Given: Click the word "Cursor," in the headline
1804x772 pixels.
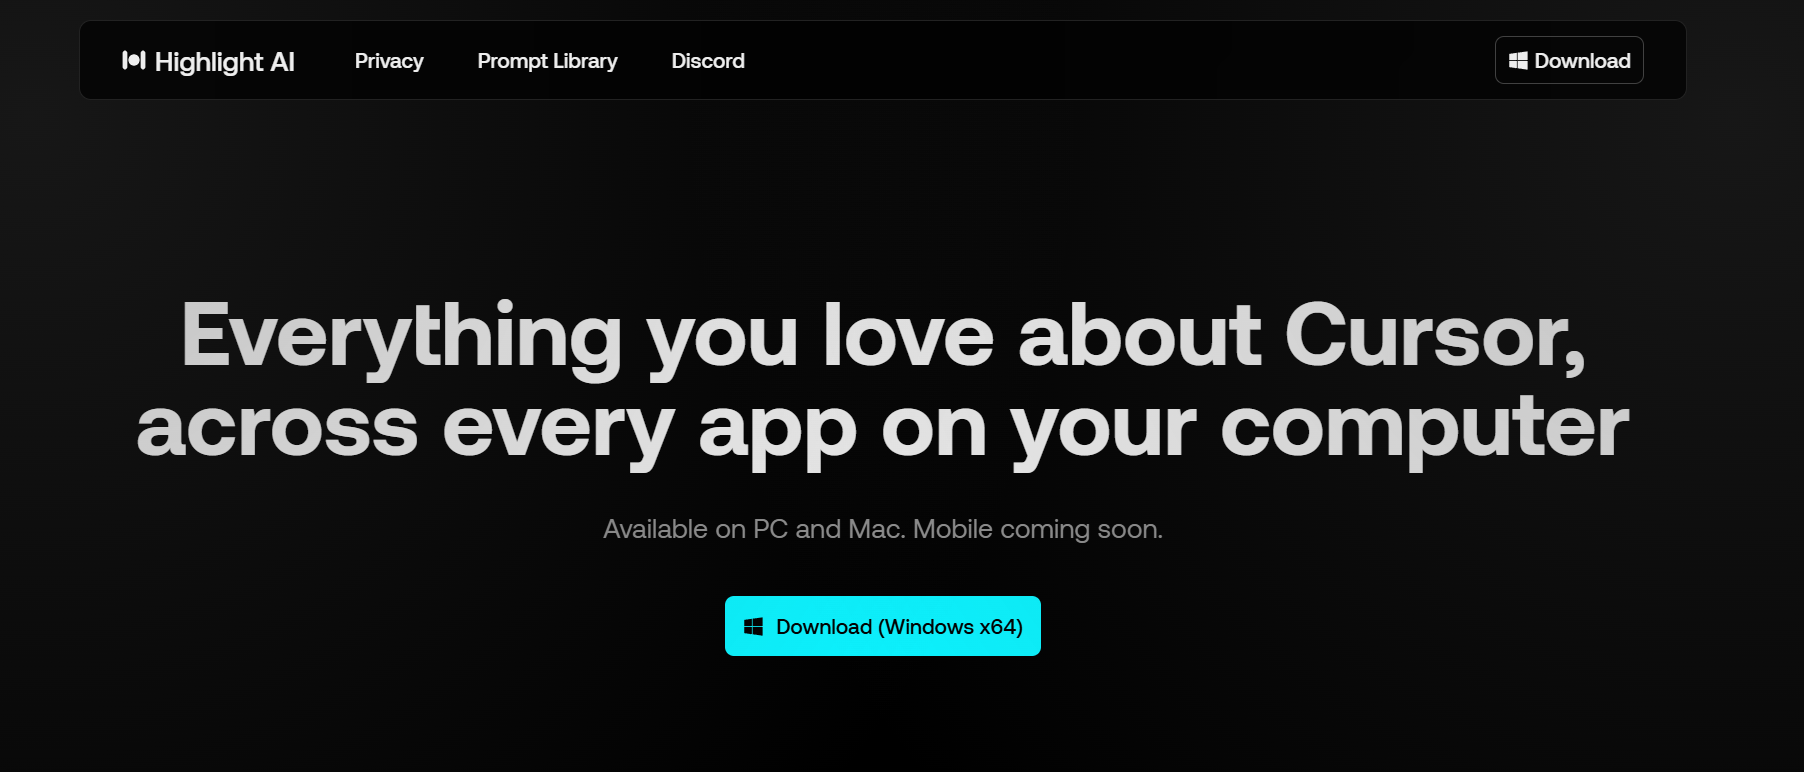Looking at the screenshot, I should coord(1434,337).
